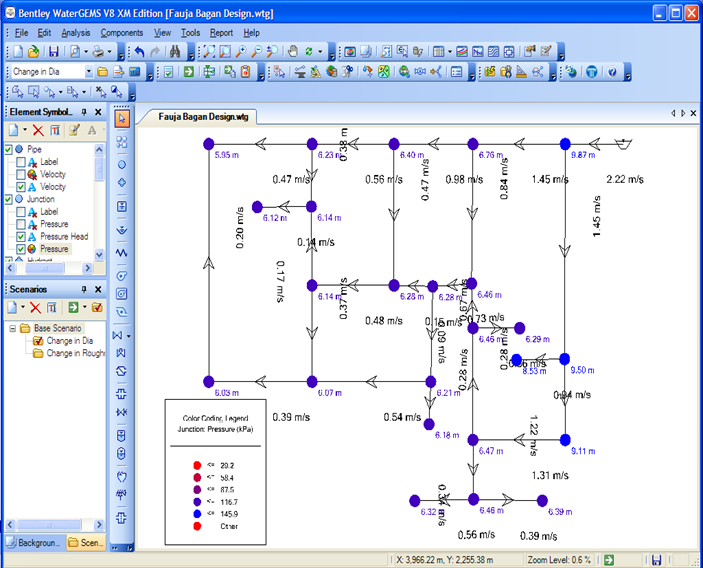Open the 'Change in Dia' scenario dropdown
The width and height of the screenshot is (703, 568).
click(88, 72)
